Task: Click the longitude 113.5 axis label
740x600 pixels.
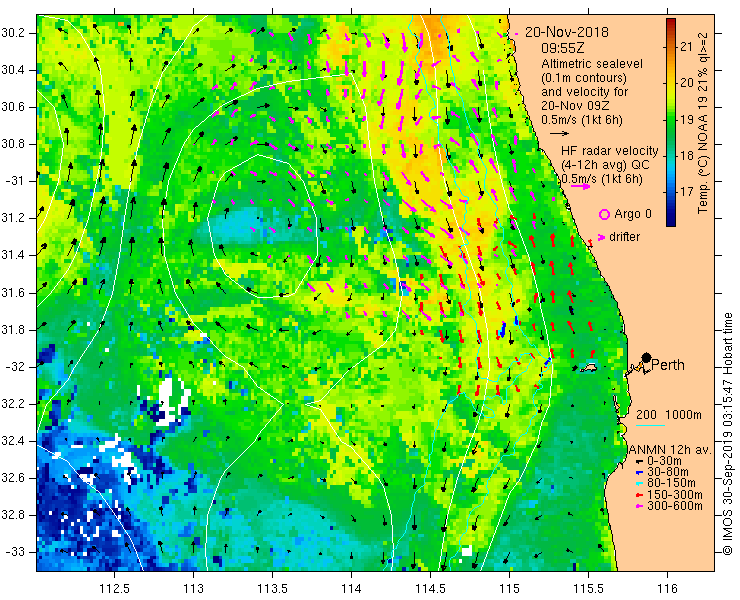Action: point(272,589)
